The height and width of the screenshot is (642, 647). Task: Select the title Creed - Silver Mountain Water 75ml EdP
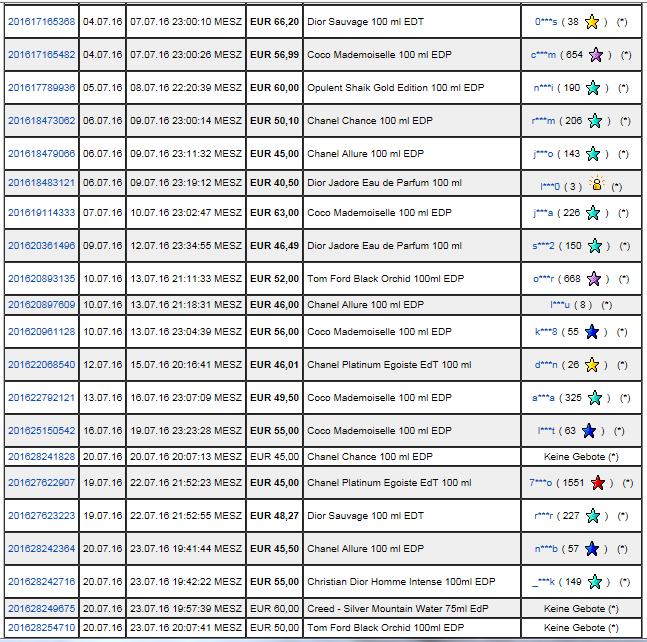click(398, 609)
